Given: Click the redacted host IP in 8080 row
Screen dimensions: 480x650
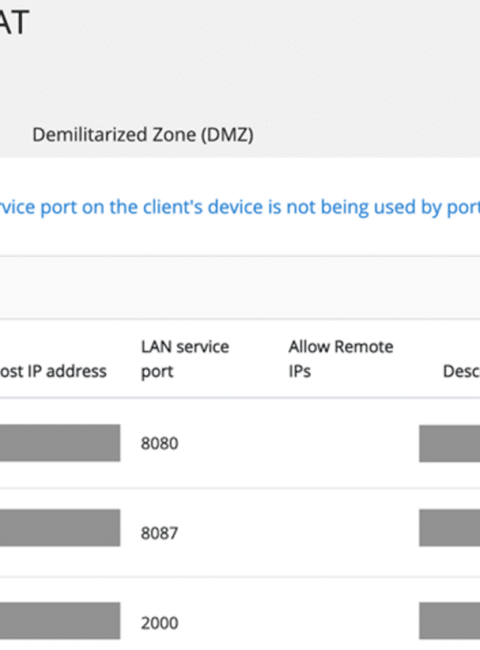Looking at the screenshot, I should tap(60, 443).
